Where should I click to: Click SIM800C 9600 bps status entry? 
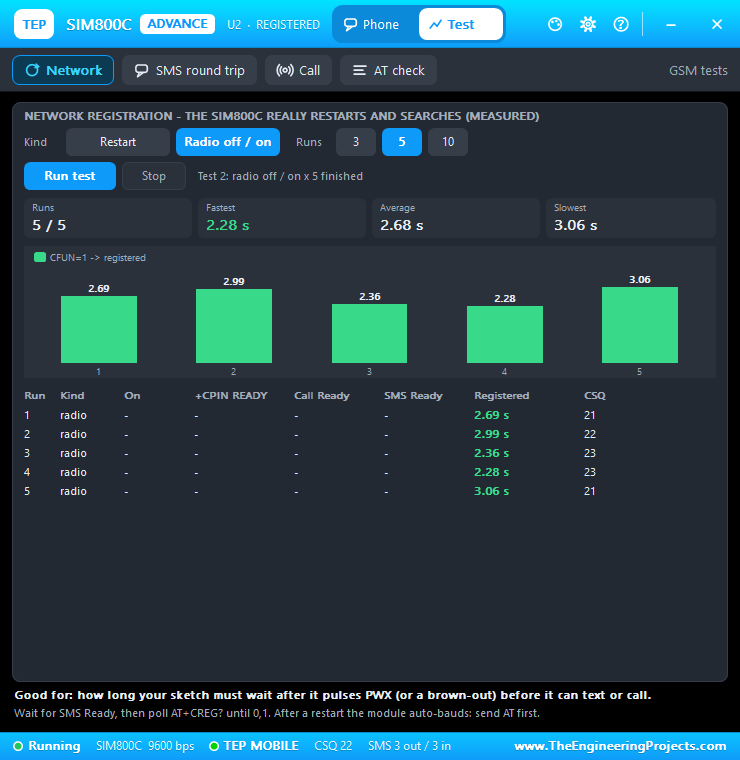[x=145, y=746]
